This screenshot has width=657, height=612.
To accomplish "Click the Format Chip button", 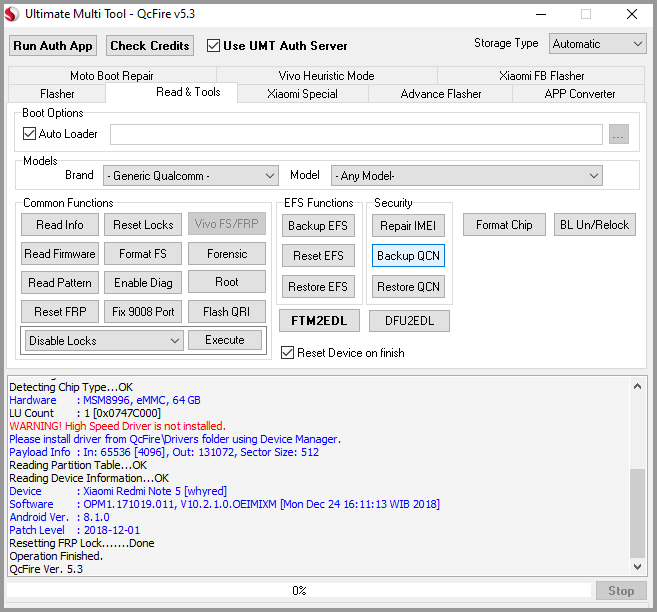I will [504, 225].
